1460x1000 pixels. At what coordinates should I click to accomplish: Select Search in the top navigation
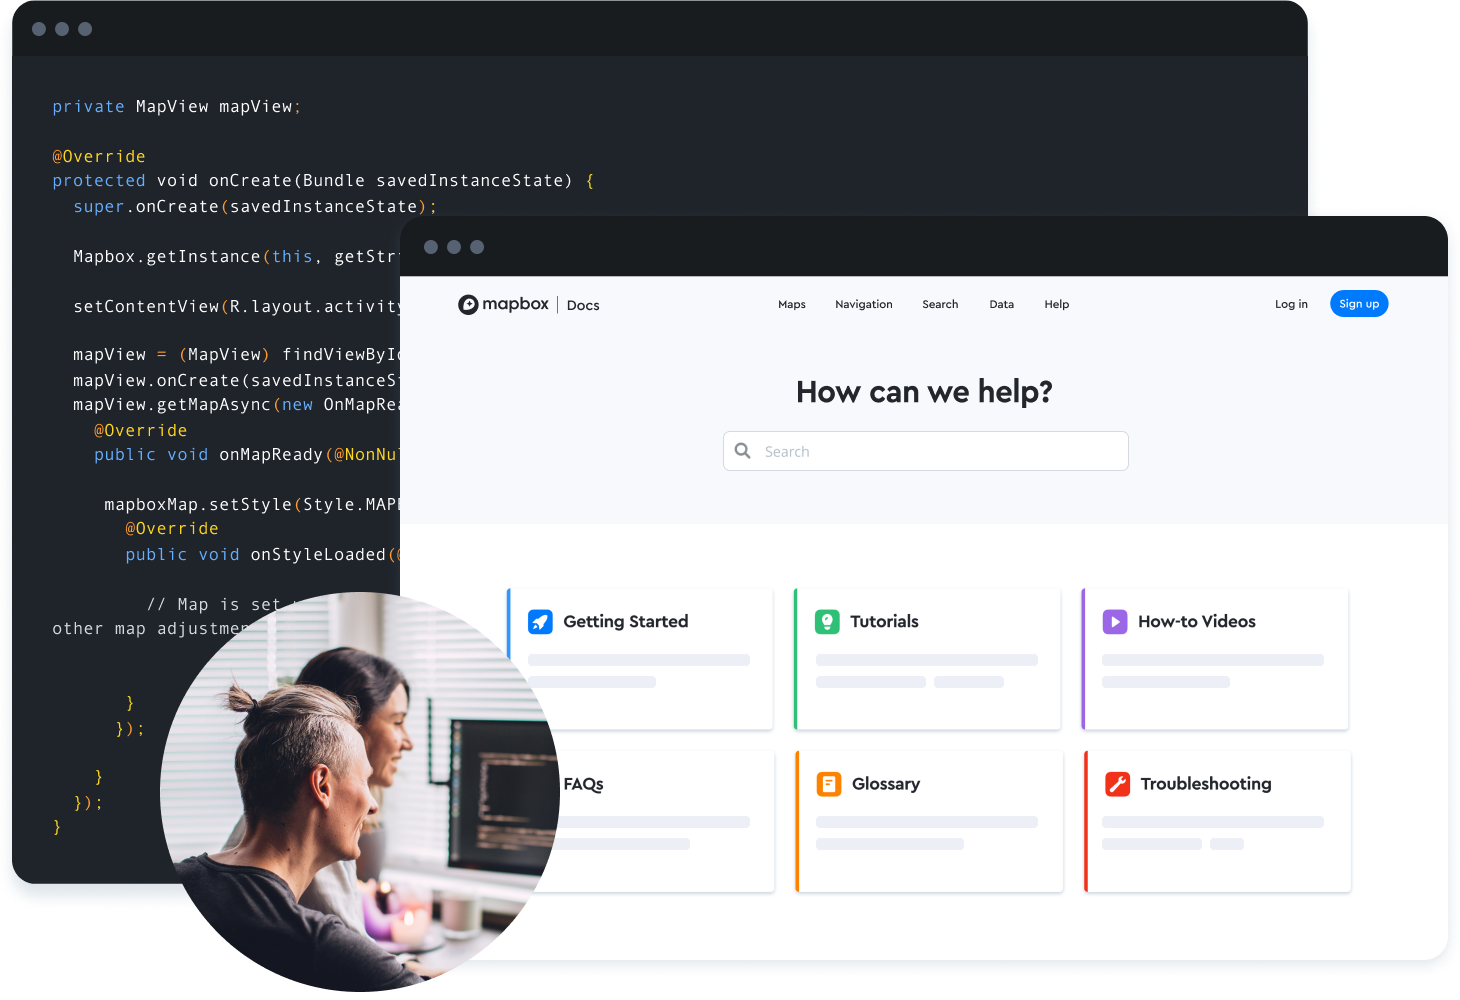(x=939, y=304)
